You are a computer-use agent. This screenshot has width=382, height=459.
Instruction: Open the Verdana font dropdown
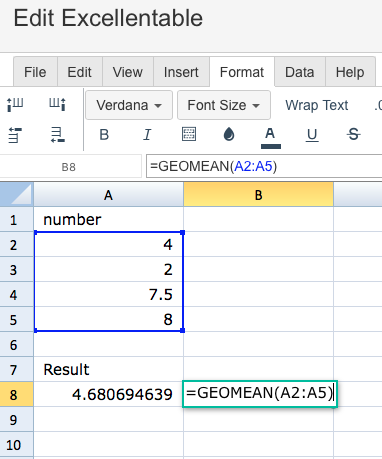click(129, 105)
